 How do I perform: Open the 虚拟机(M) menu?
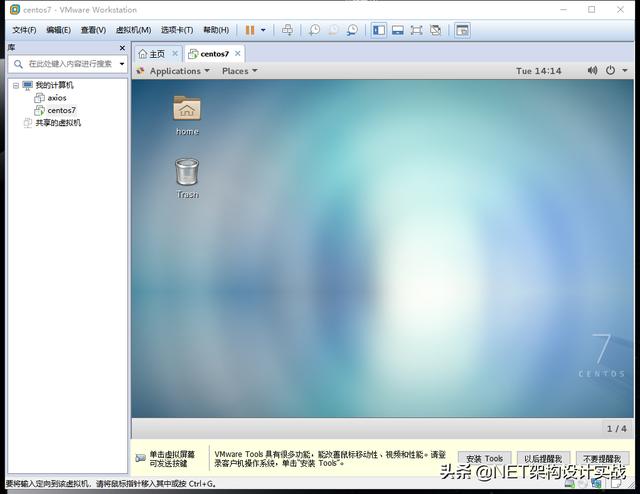click(133, 30)
